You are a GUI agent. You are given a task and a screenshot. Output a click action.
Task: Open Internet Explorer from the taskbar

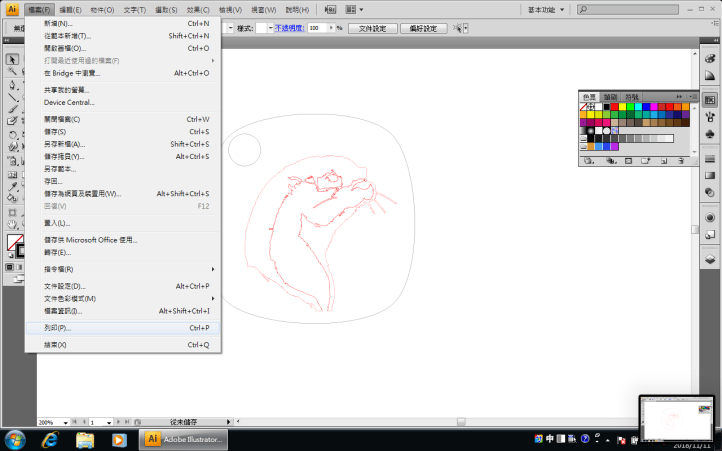(50, 438)
